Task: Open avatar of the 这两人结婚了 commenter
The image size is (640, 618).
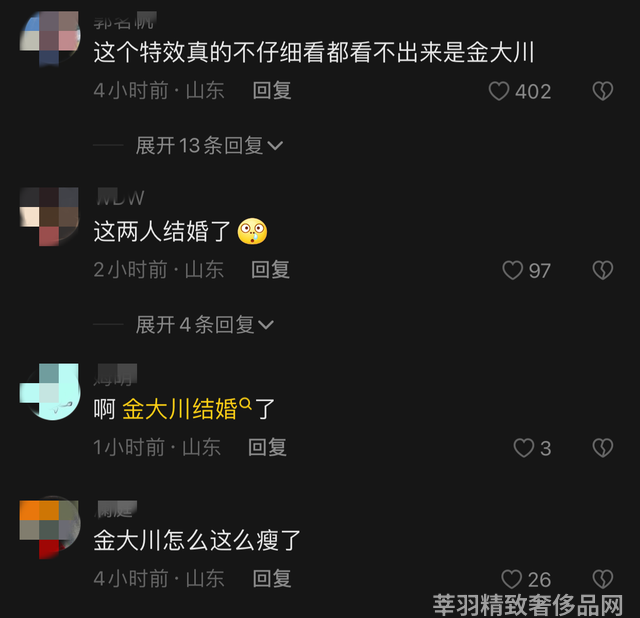Action: [x=50, y=216]
